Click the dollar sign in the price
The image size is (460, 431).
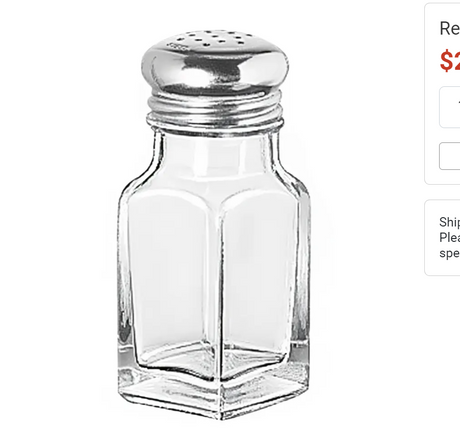click(446, 61)
